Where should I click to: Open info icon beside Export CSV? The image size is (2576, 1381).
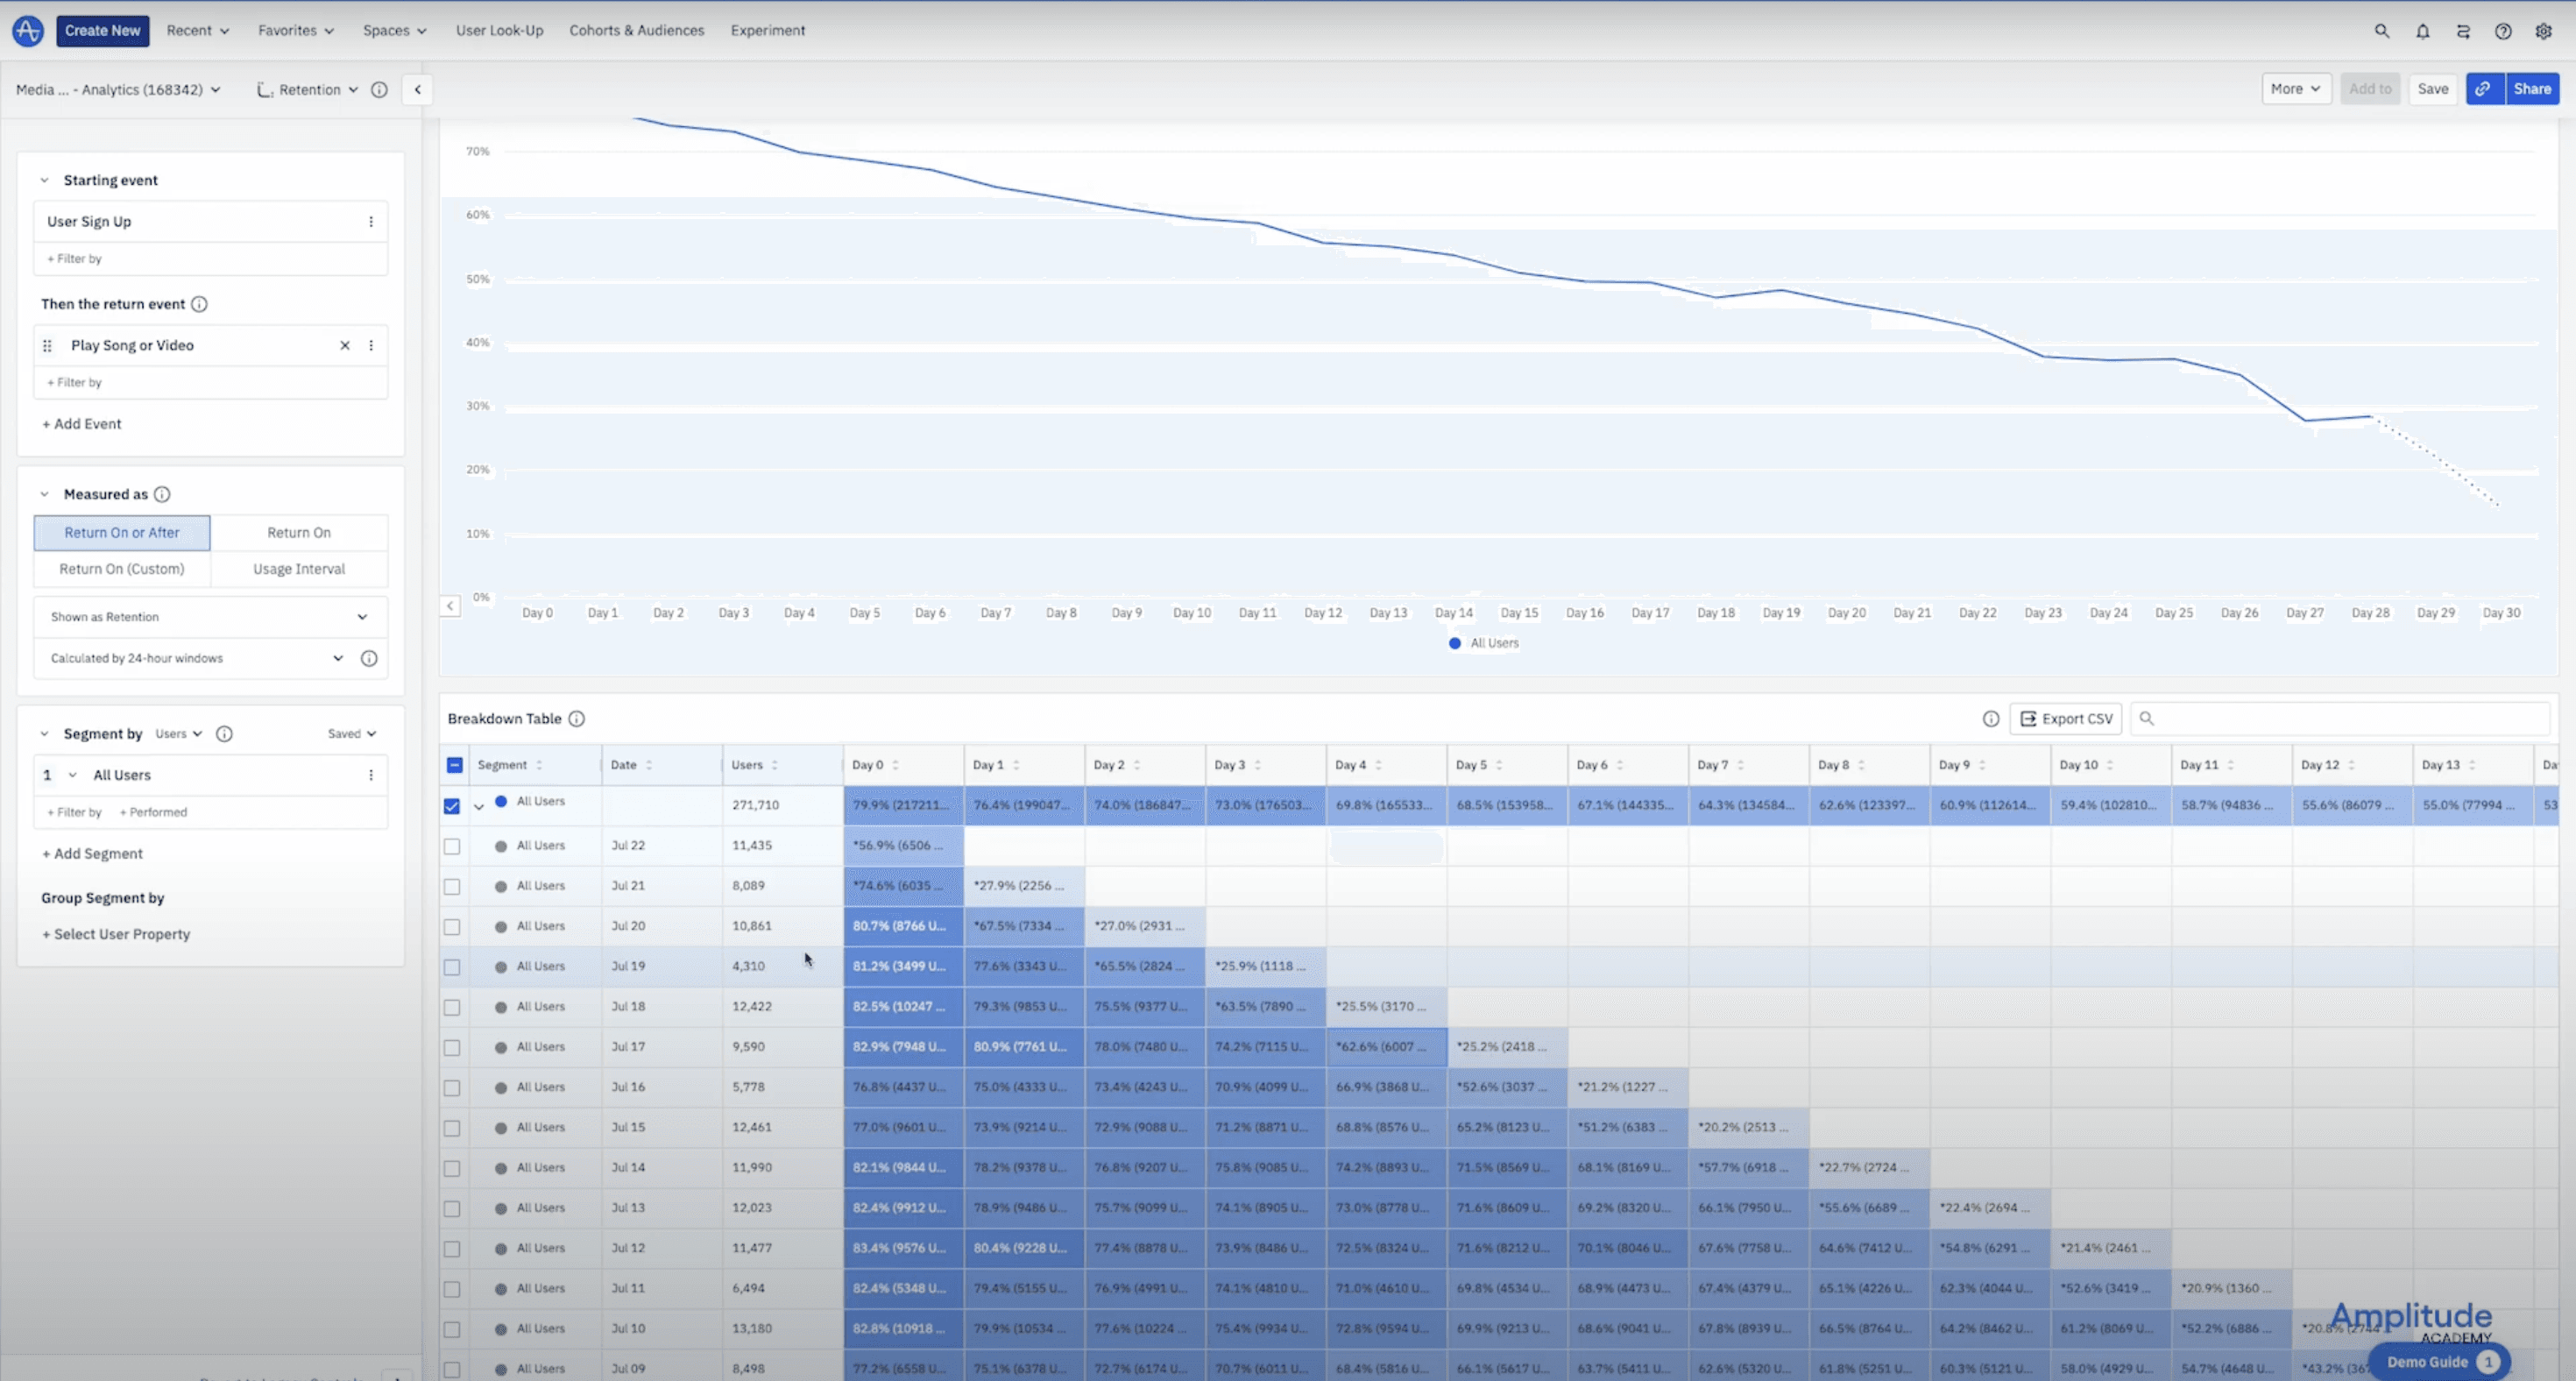[x=1991, y=719]
